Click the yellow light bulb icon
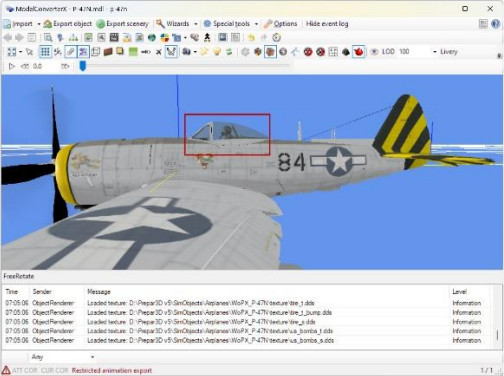 217,52
